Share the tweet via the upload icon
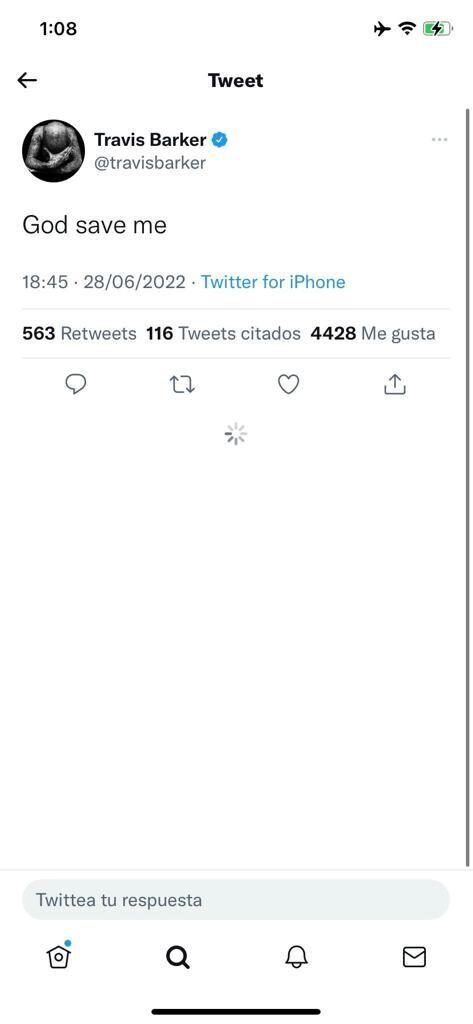This screenshot has width=473, height=1024. (394, 385)
